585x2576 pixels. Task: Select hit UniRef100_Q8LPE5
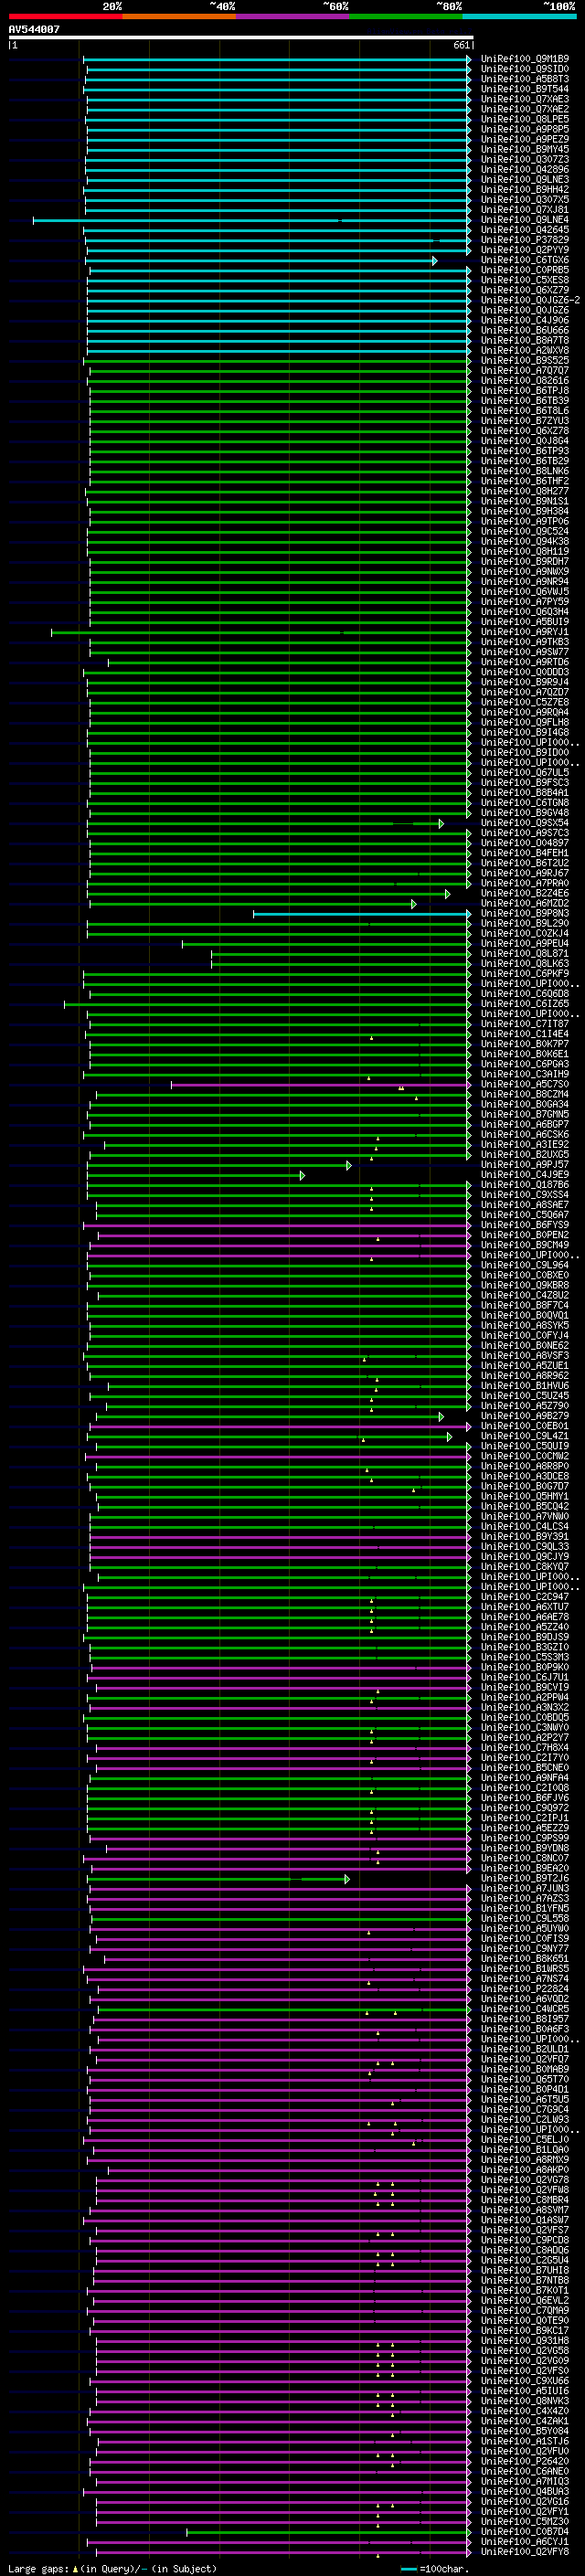[x=525, y=119]
